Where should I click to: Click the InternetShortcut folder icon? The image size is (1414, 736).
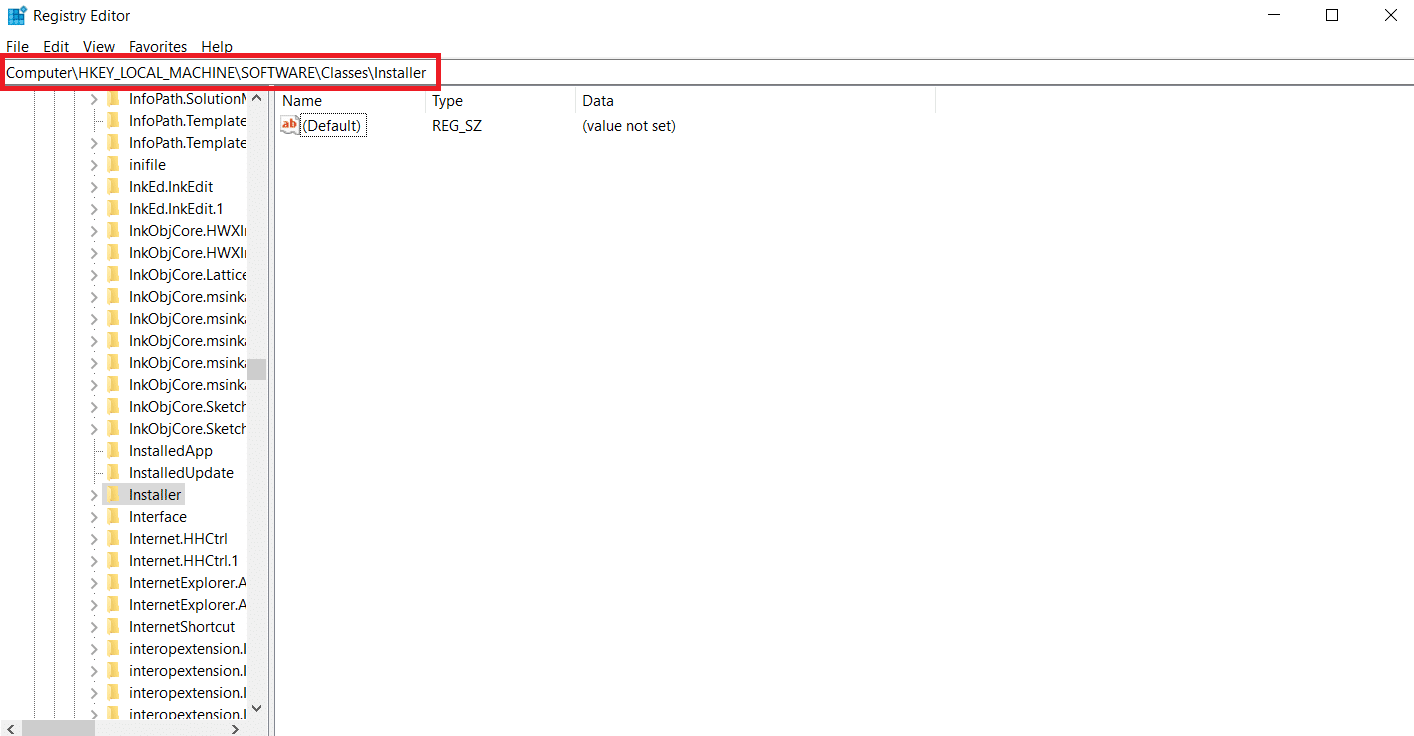pos(113,626)
